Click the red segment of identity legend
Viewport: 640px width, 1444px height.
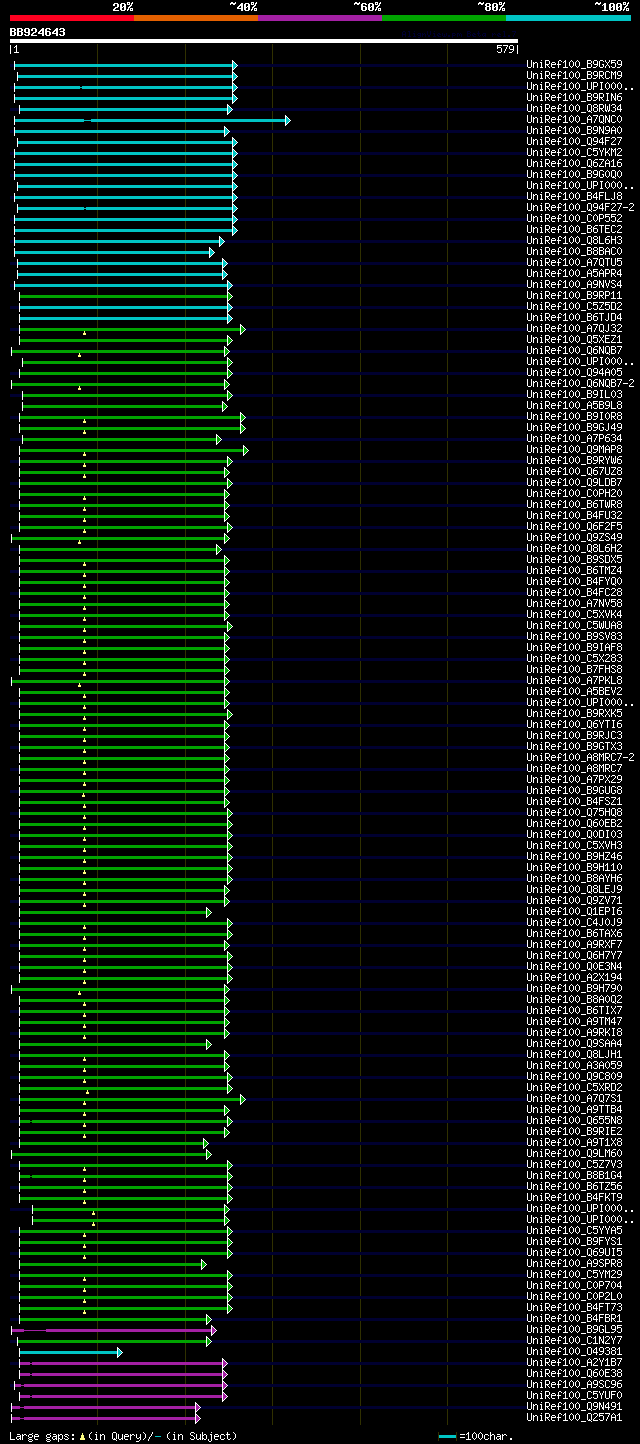pos(72,17)
